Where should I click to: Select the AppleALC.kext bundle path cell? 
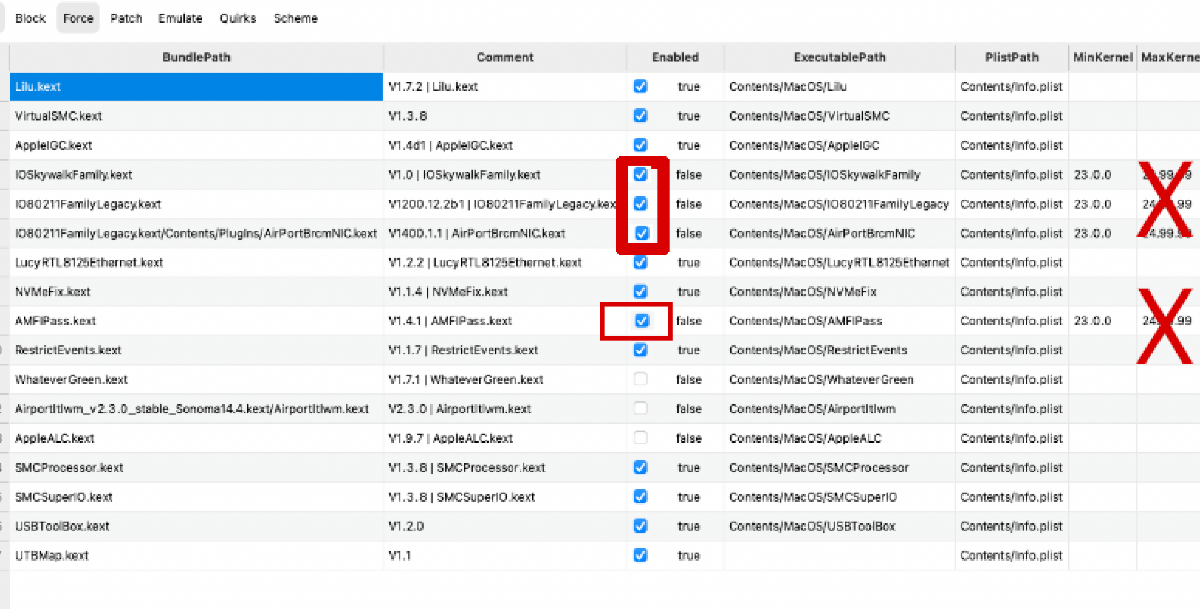tap(196, 438)
